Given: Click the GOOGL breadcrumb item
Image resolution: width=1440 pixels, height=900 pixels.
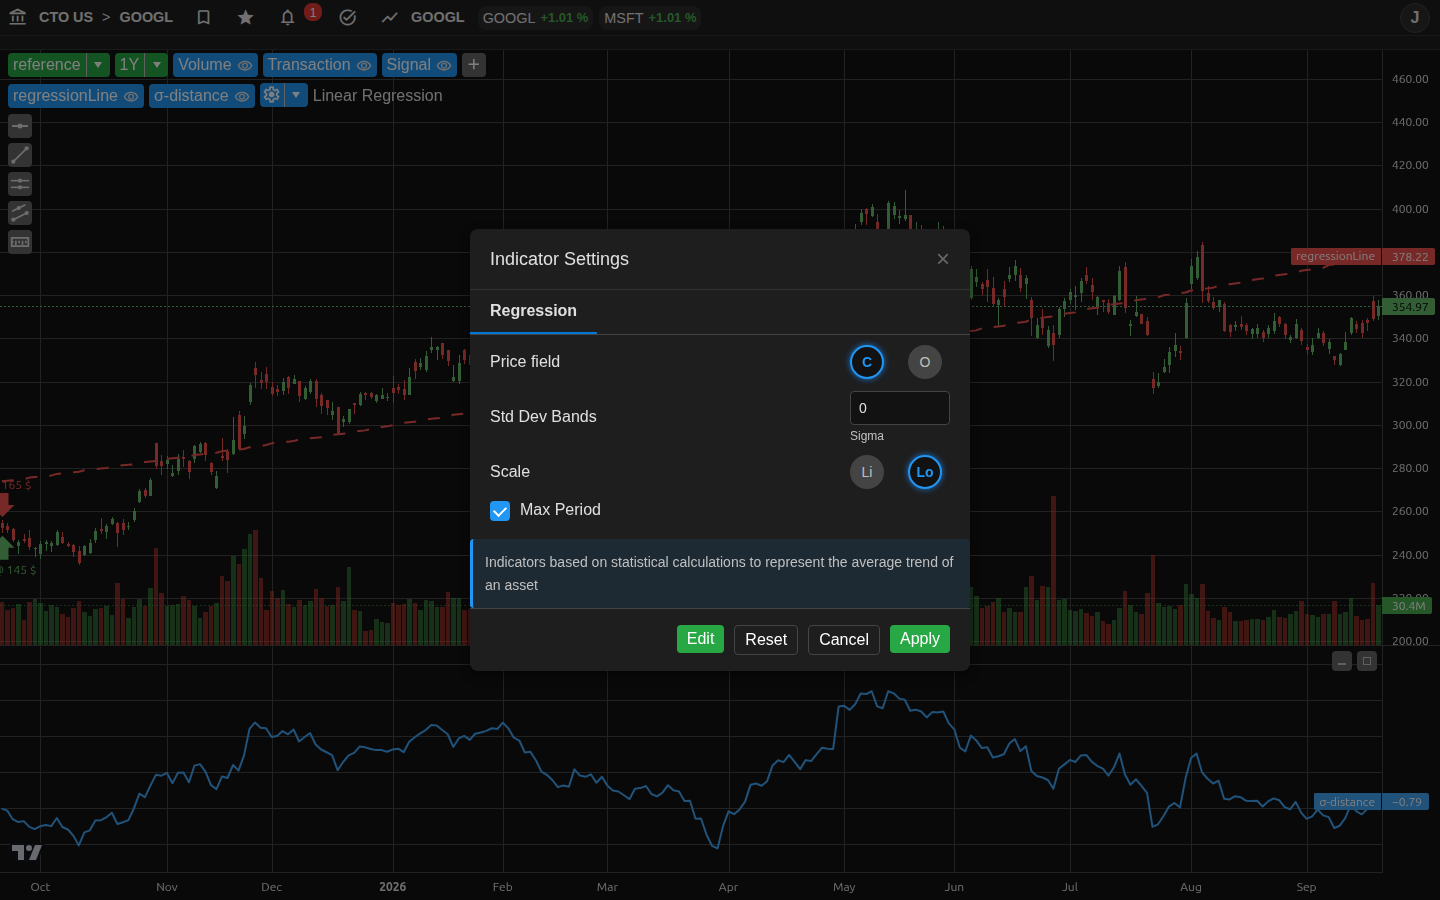Looking at the screenshot, I should click(x=146, y=17).
